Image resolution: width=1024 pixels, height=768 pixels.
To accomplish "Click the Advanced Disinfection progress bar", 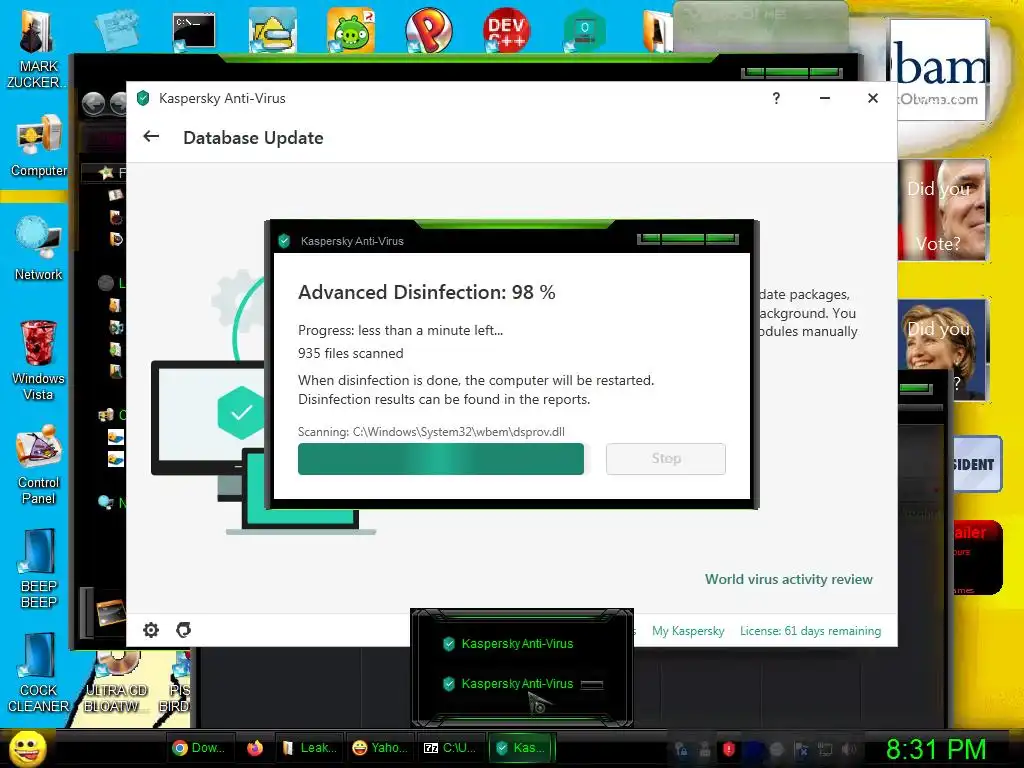I will pyautogui.click(x=441, y=458).
